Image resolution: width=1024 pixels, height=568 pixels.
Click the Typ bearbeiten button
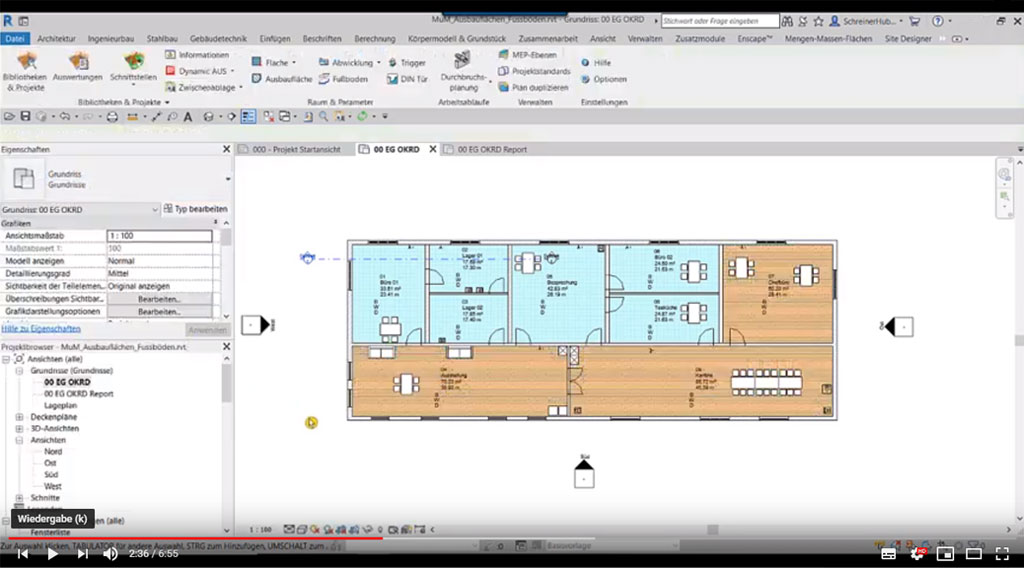pyautogui.click(x=195, y=209)
